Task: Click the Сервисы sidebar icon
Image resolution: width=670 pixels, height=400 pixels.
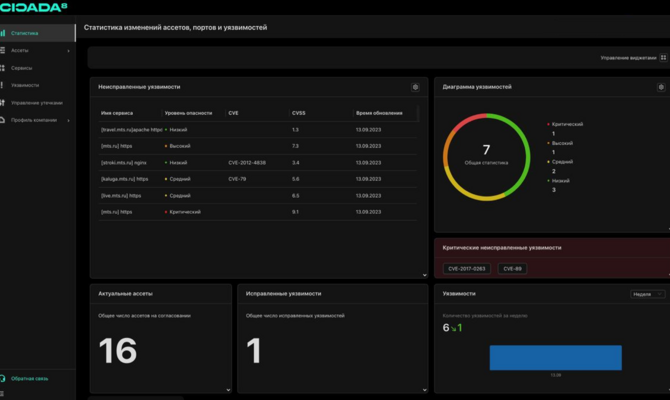Action: [x=3, y=68]
